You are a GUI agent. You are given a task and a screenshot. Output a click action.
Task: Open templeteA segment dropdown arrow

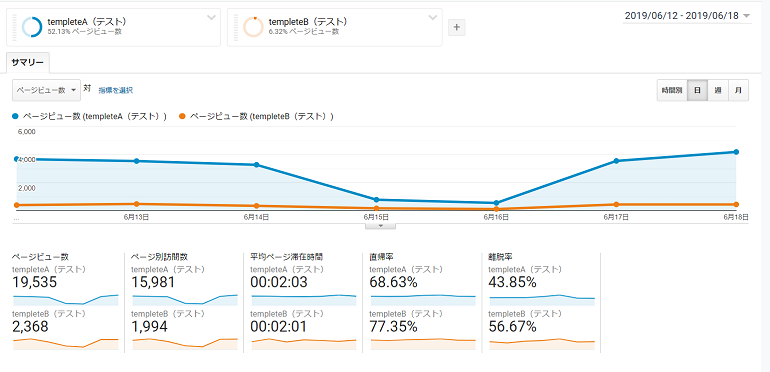click(211, 18)
